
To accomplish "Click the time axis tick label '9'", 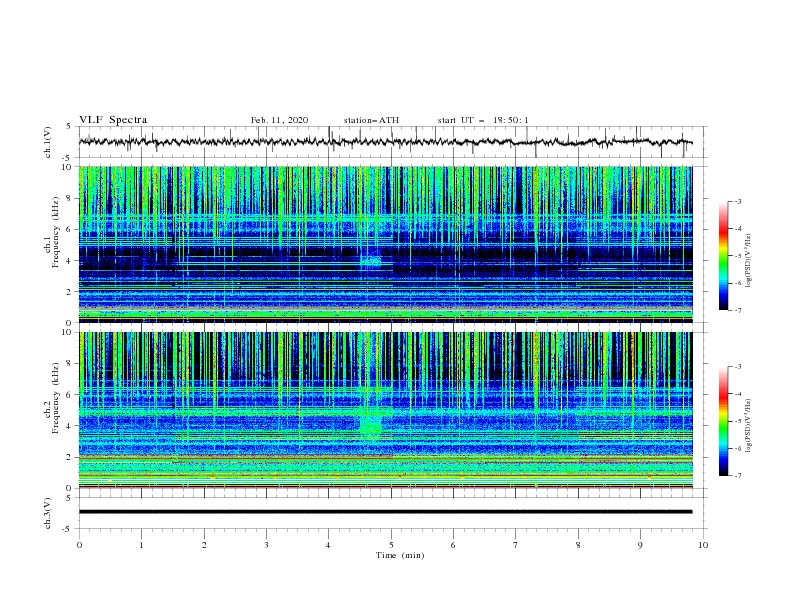I will pos(640,545).
